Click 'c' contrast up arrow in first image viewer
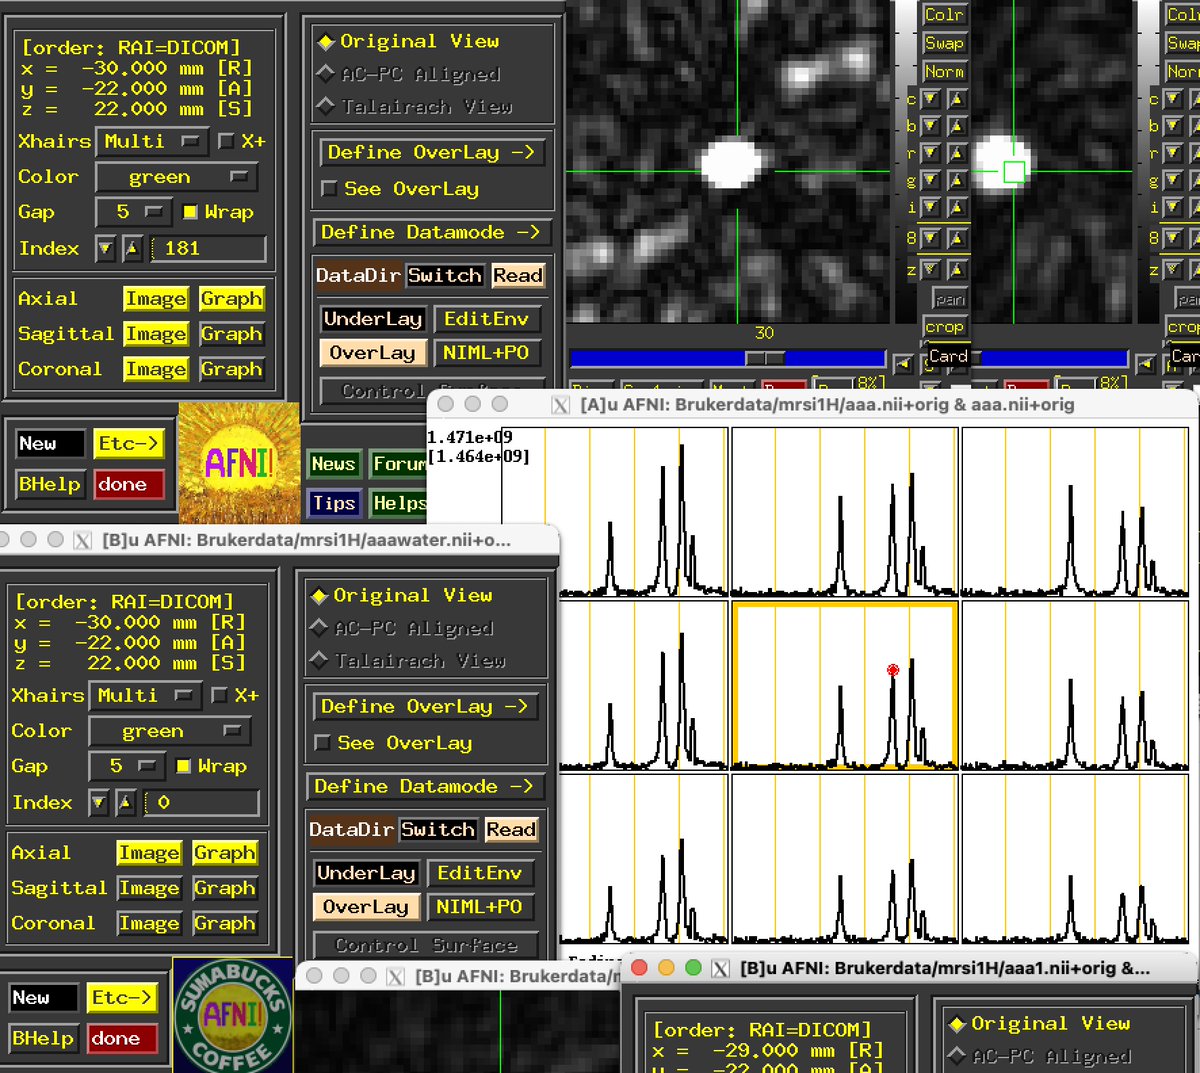This screenshot has width=1200, height=1073. click(x=957, y=99)
